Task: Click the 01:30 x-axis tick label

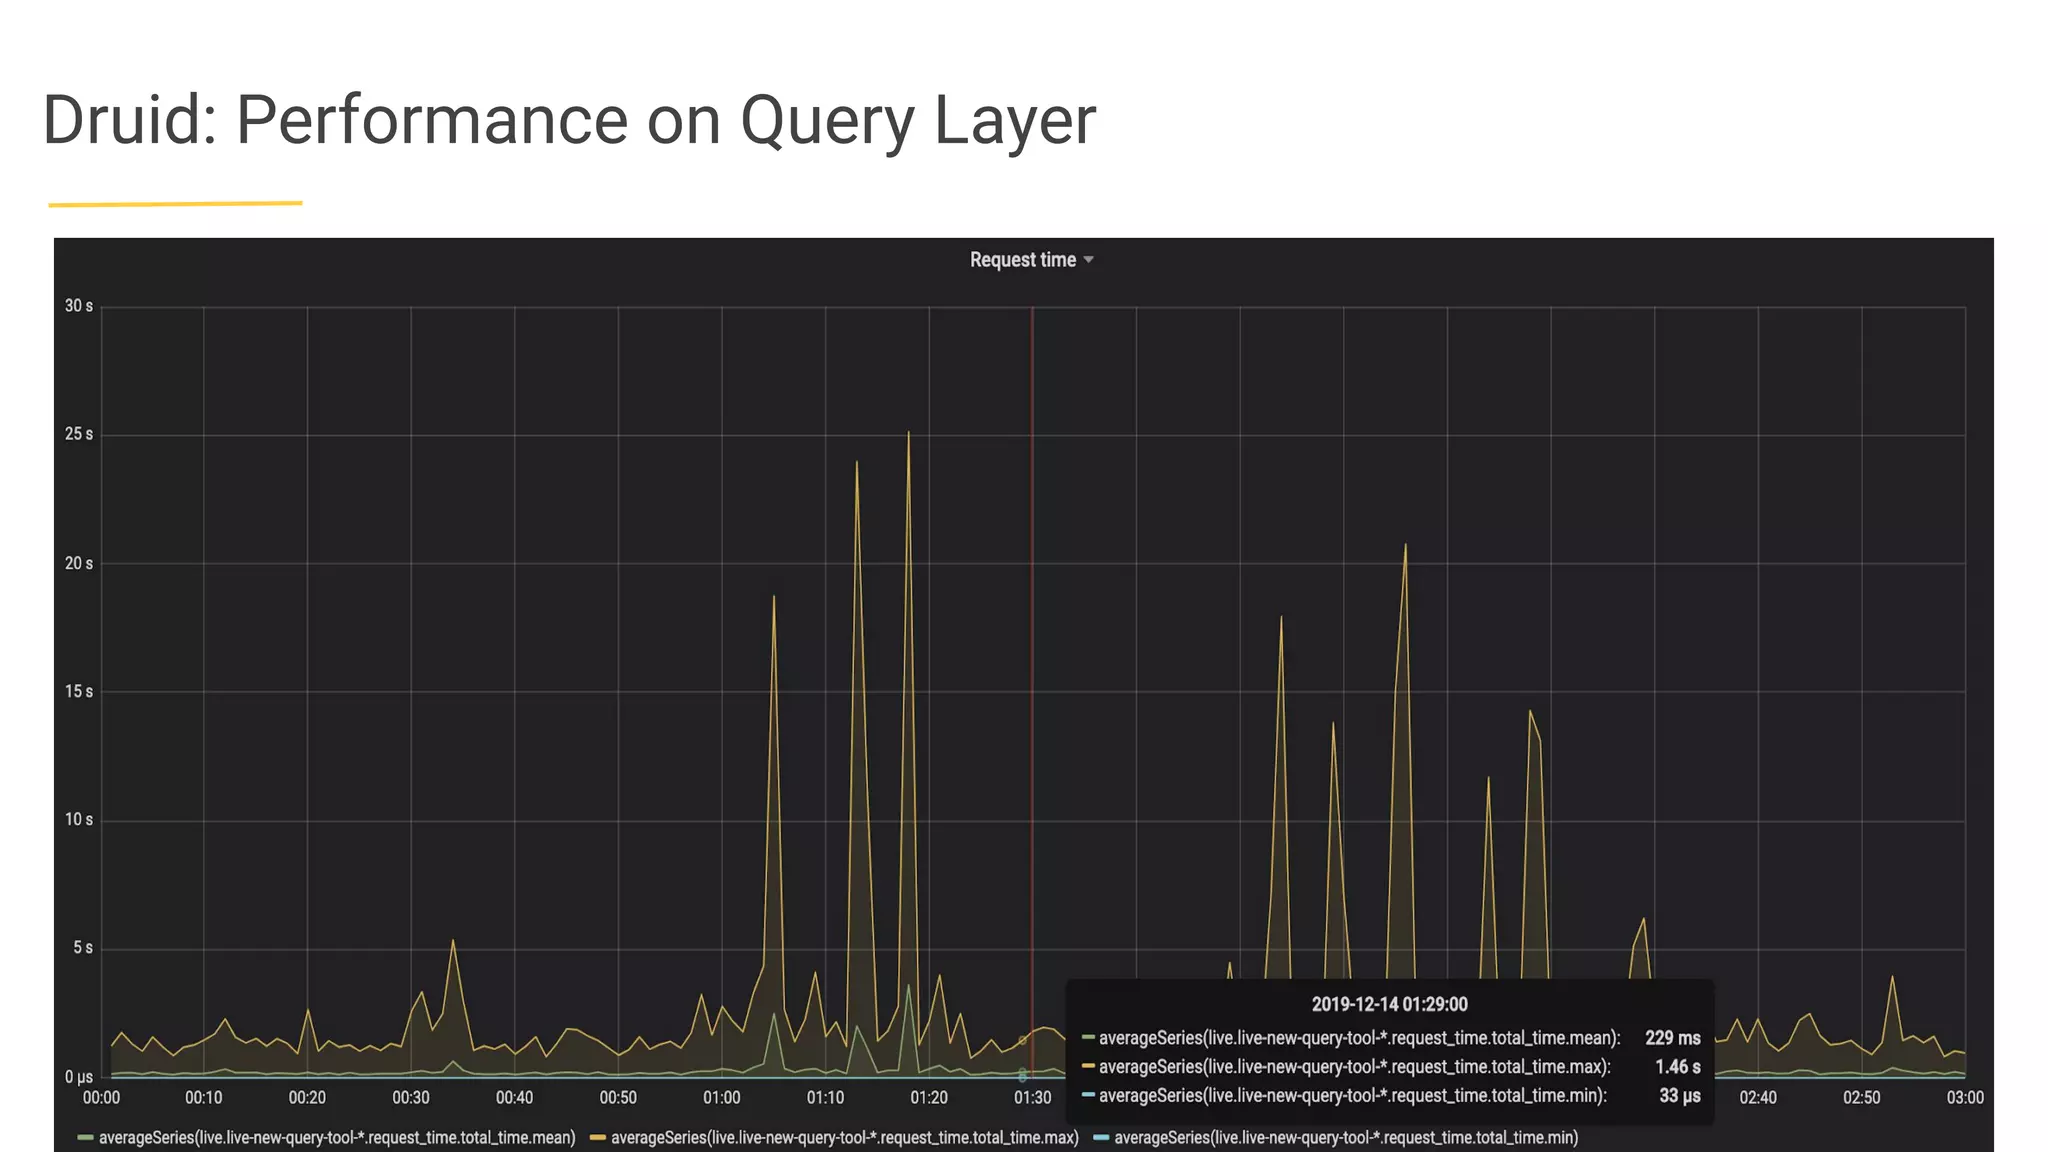Action: pyautogui.click(x=1033, y=1098)
